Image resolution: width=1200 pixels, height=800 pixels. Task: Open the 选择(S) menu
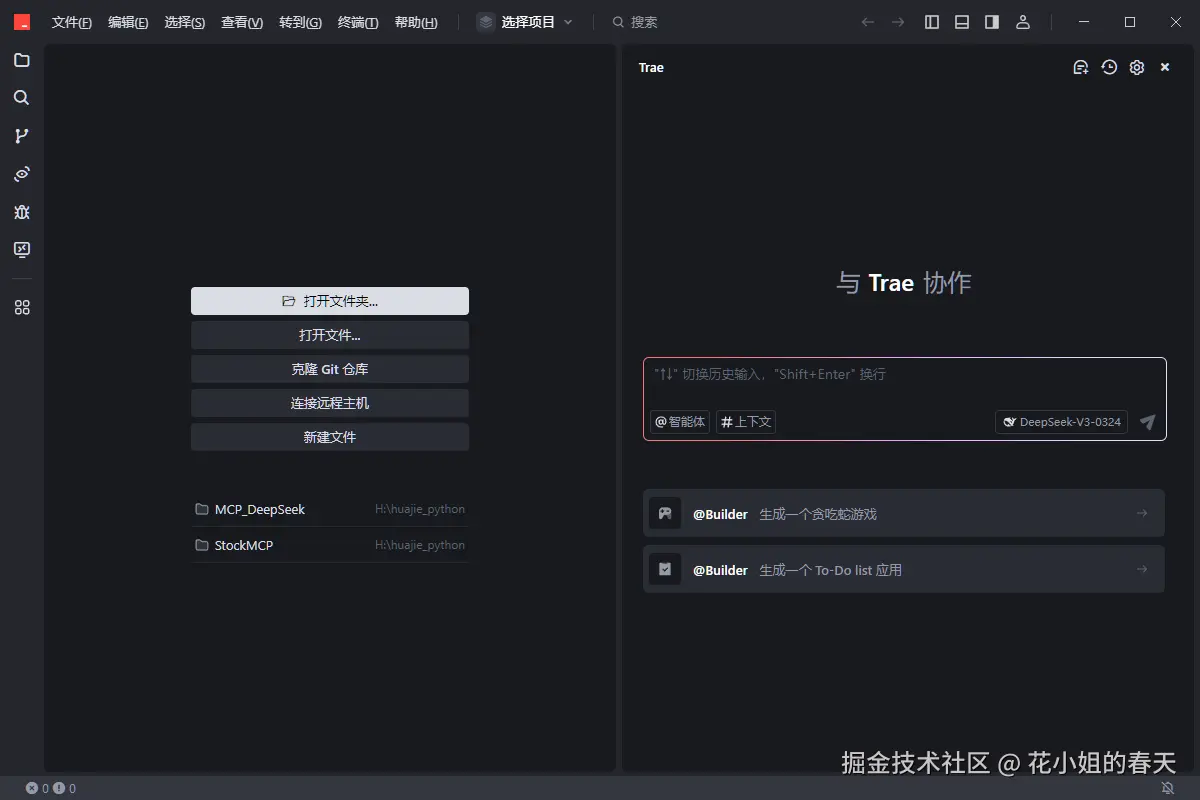tap(185, 22)
